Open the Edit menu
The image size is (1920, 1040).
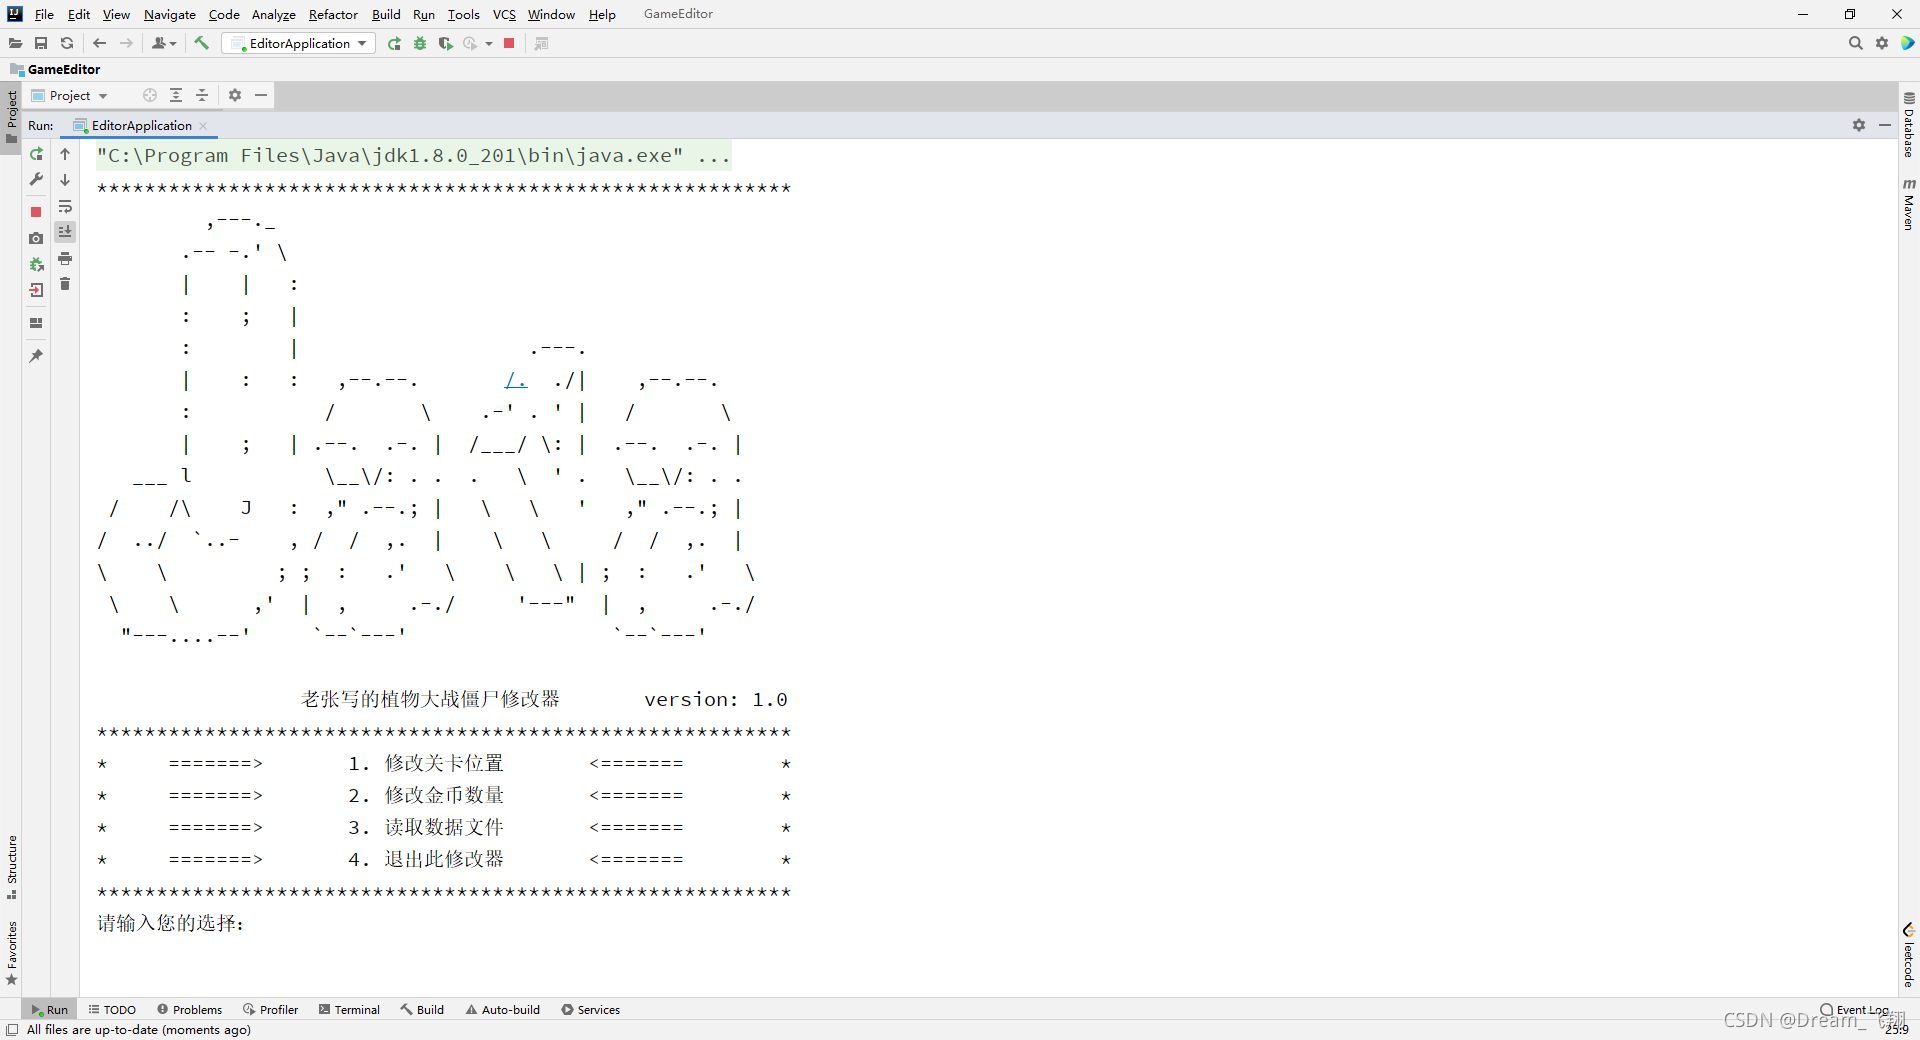point(79,14)
